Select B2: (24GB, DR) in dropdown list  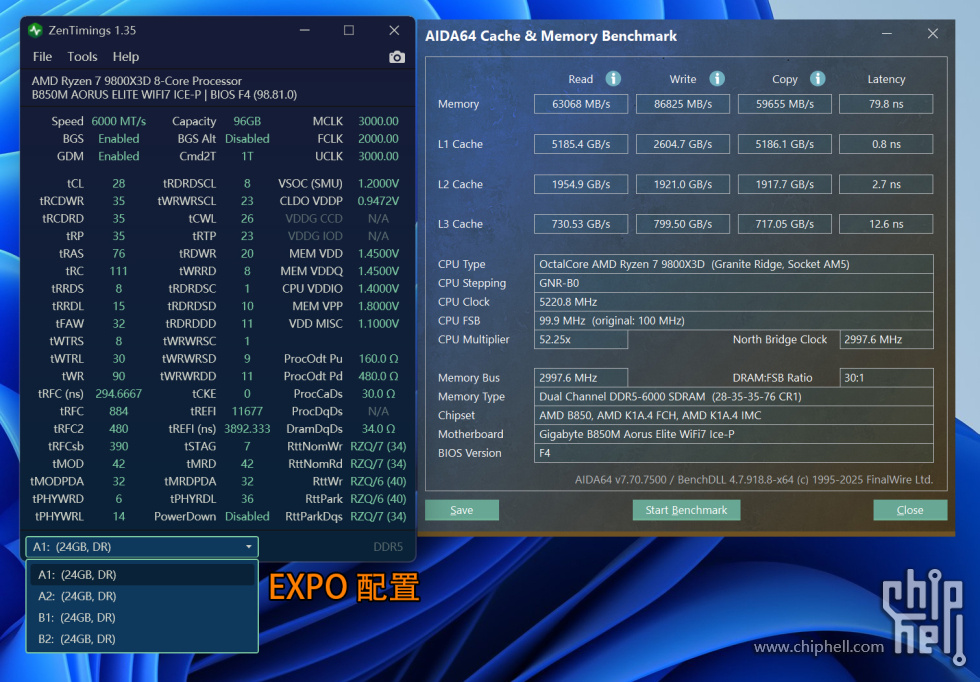pos(142,639)
